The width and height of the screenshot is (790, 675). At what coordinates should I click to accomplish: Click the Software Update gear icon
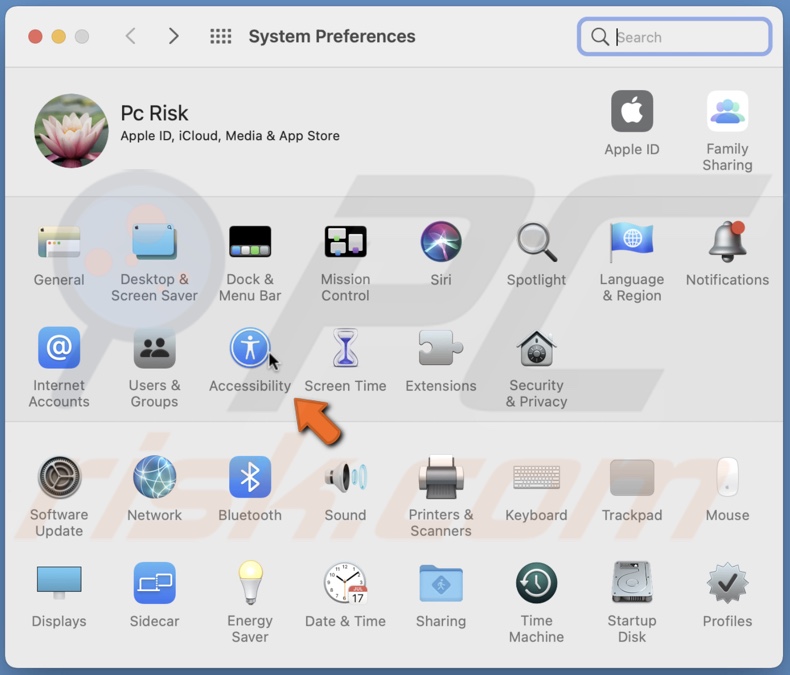point(59,478)
